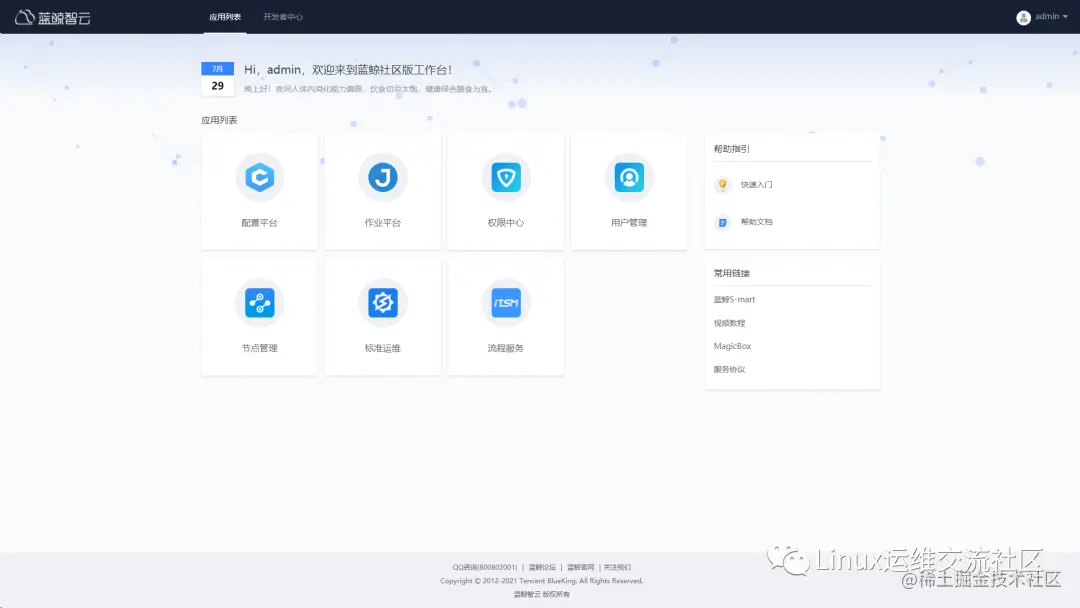Launch the 作业平台 (Job Platform) app
Viewport: 1080px width, 608px height.
382,178
